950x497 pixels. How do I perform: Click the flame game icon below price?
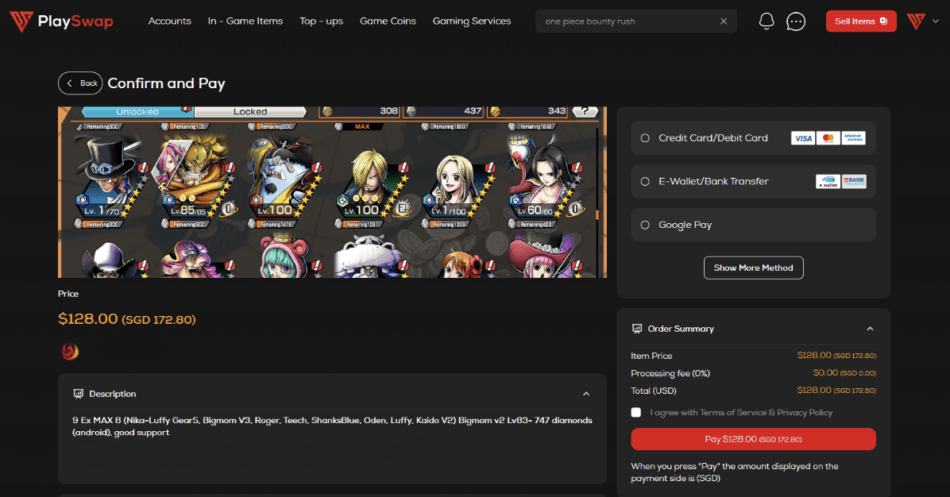point(69,351)
